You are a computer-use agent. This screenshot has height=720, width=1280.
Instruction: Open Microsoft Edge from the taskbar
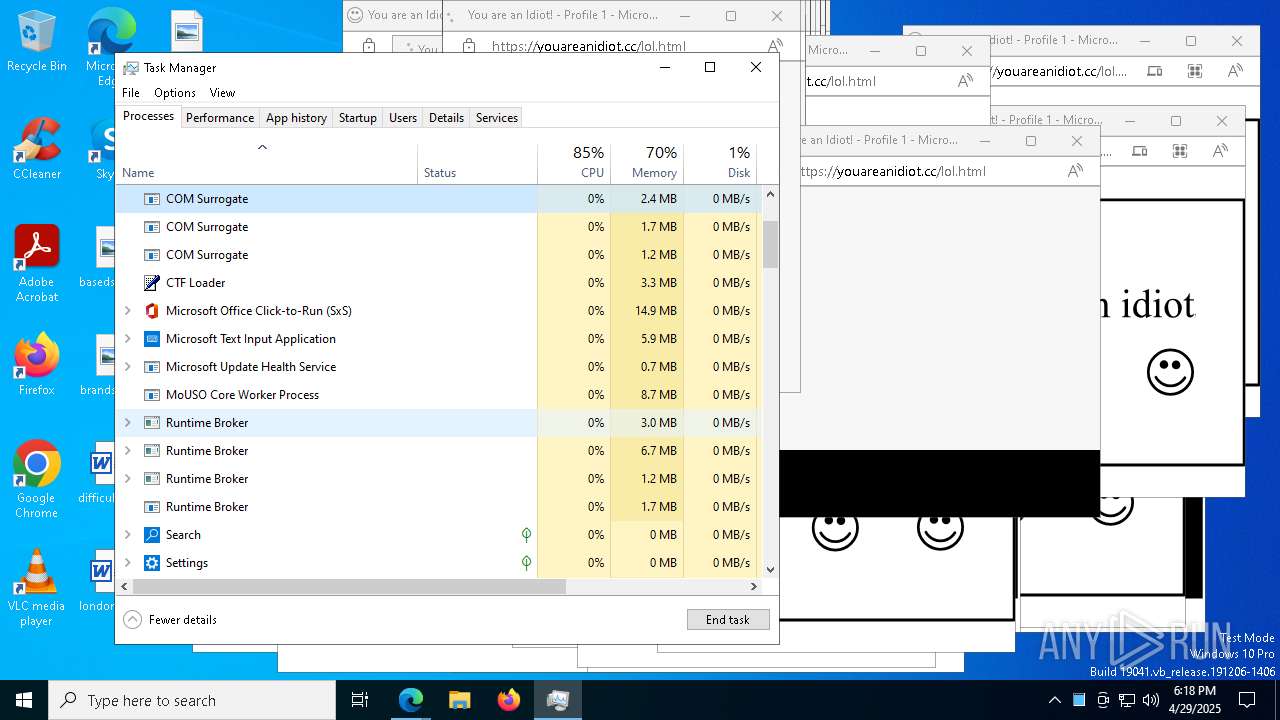pos(411,700)
